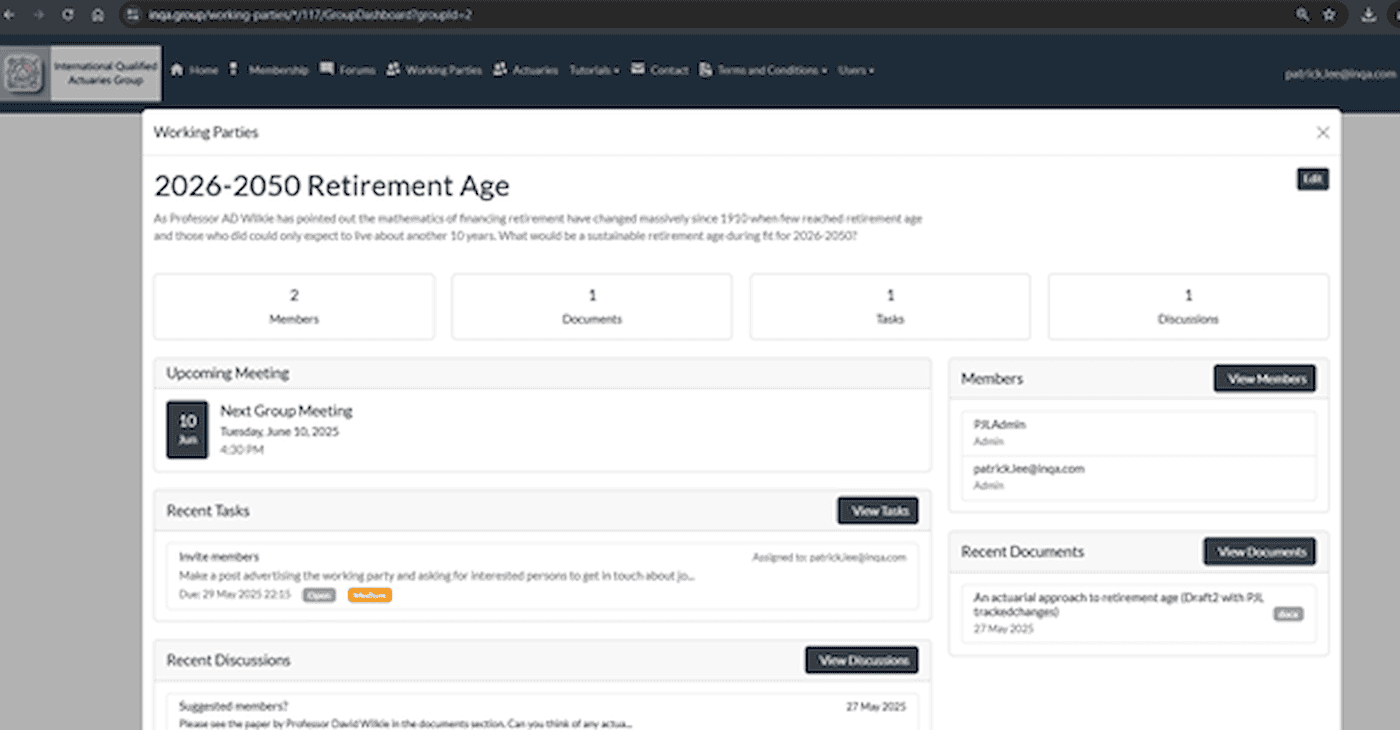The height and width of the screenshot is (730, 1400).
Task: Go to the Membership menu item
Action: (278, 71)
